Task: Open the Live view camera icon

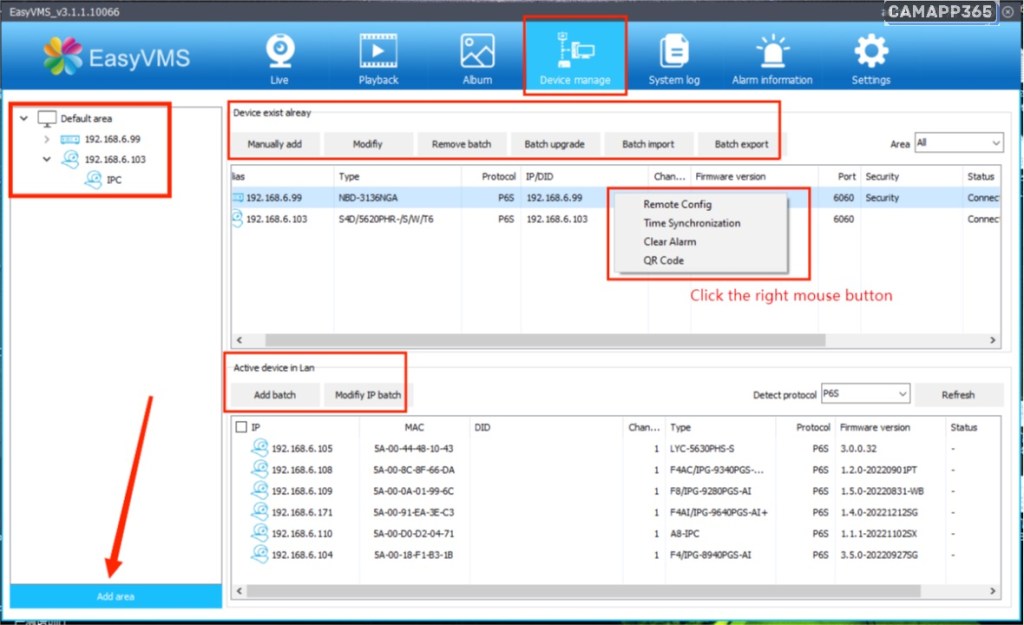Action: [x=280, y=52]
